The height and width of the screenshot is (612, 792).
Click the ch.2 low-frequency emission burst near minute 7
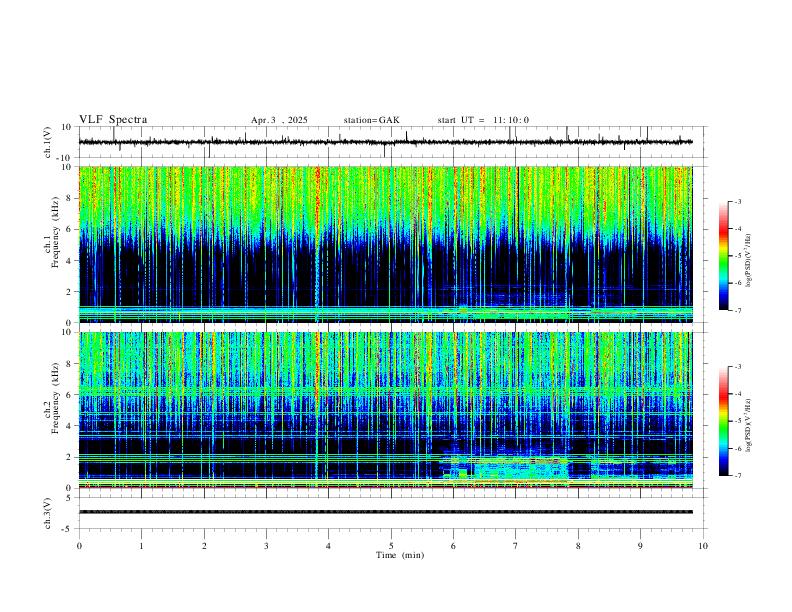pyautogui.click(x=520, y=469)
